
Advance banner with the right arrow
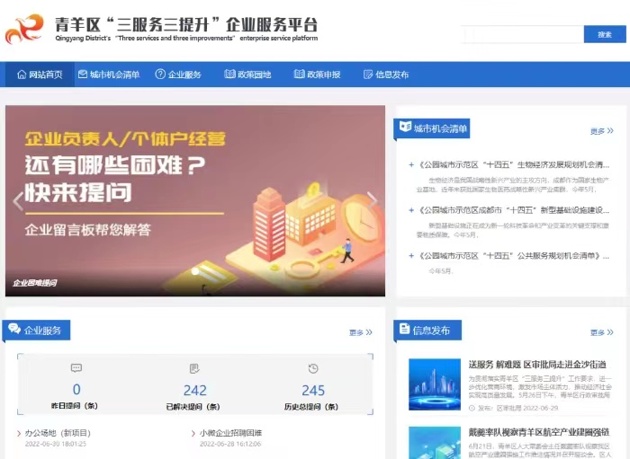(372, 200)
